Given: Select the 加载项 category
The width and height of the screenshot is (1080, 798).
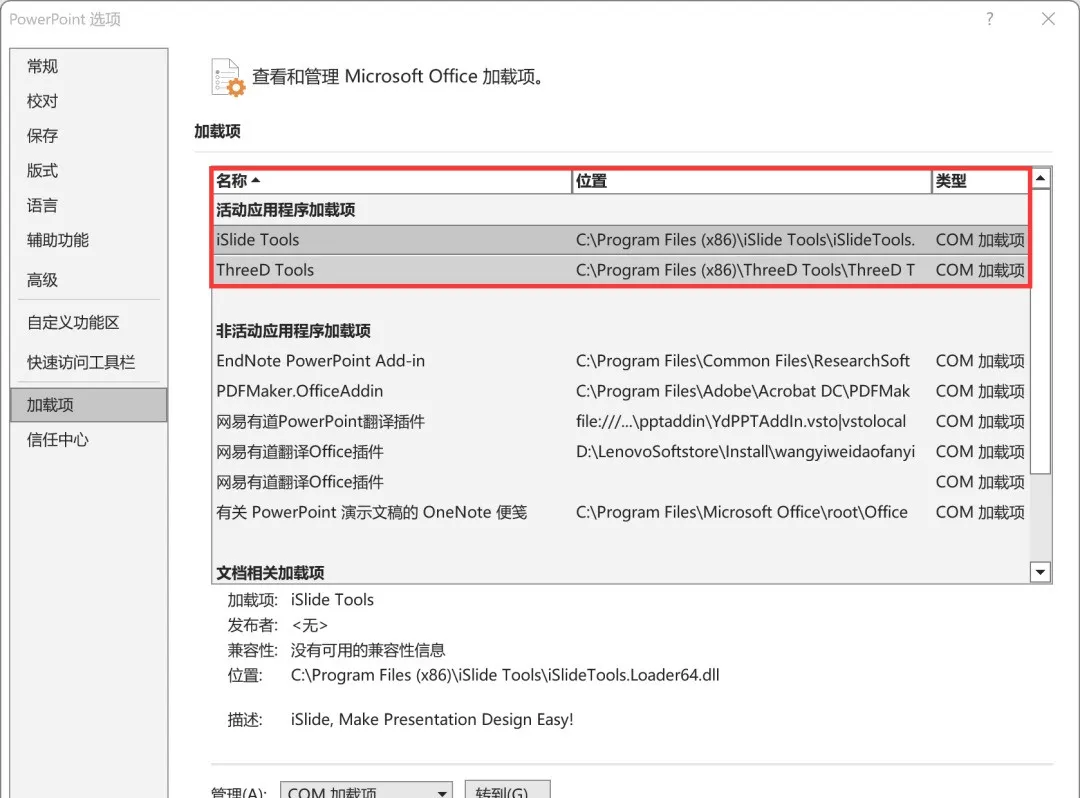Looking at the screenshot, I should 89,405.
